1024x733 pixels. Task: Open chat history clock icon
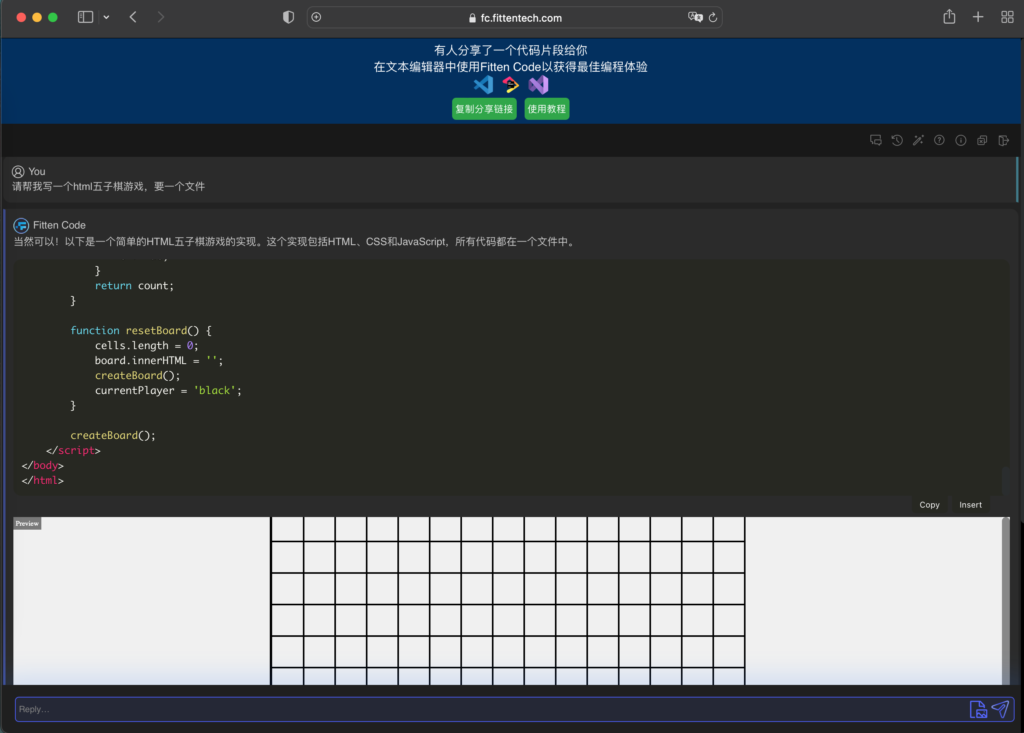tap(897, 141)
